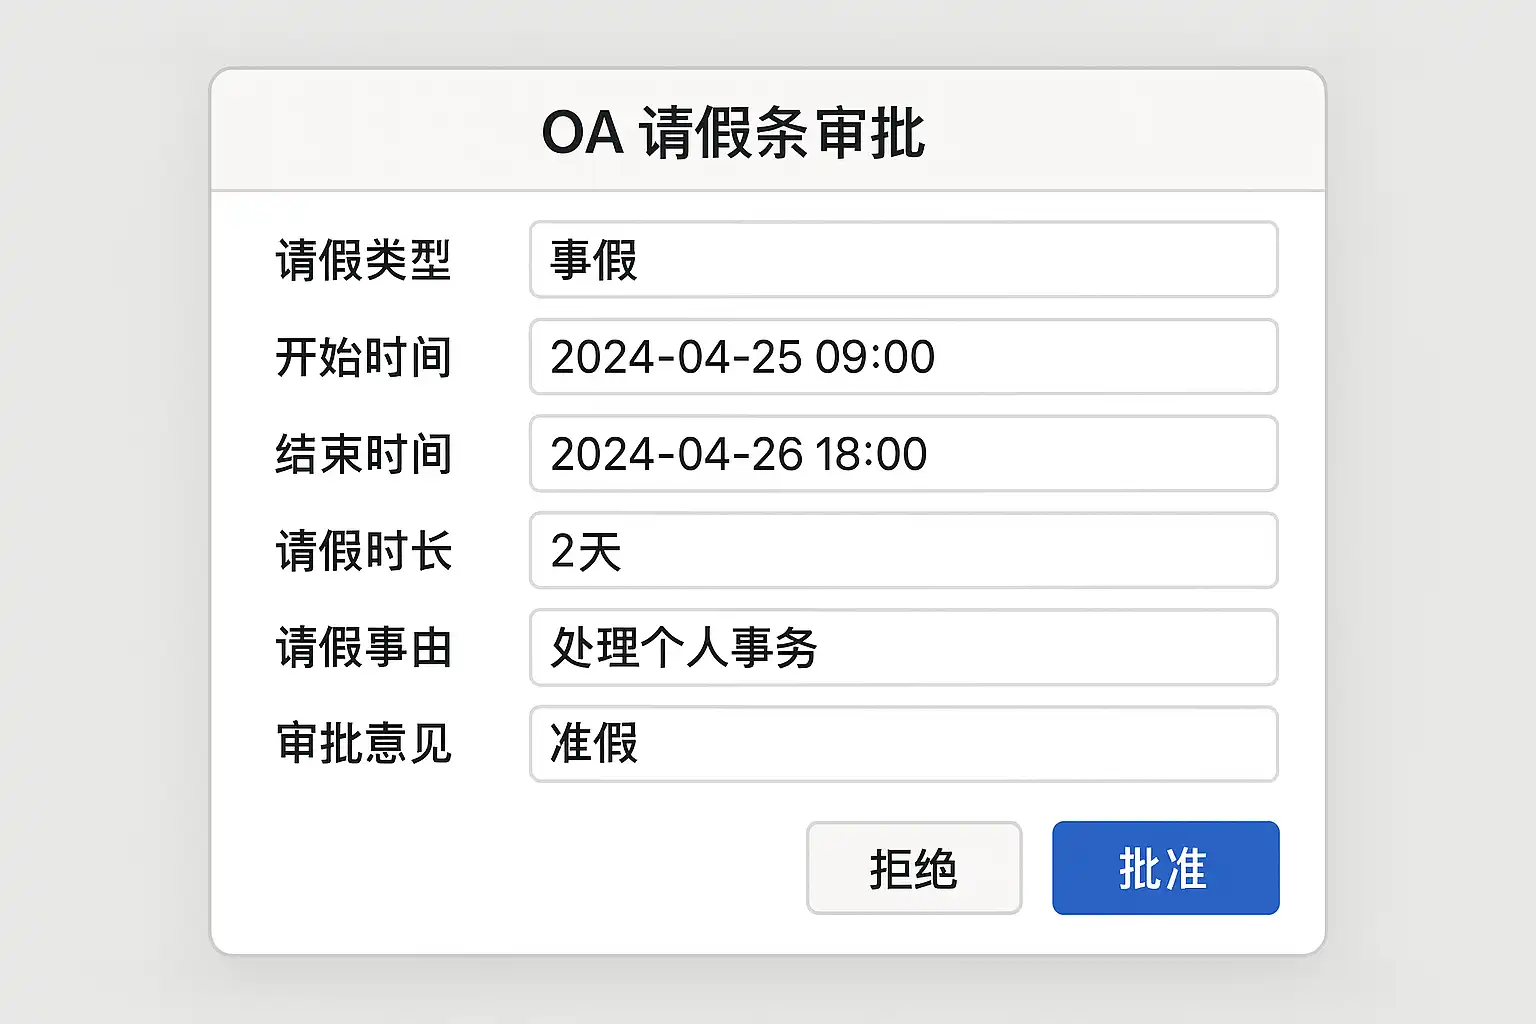
Task: Click the 请假时长 input box
Action: (903, 551)
